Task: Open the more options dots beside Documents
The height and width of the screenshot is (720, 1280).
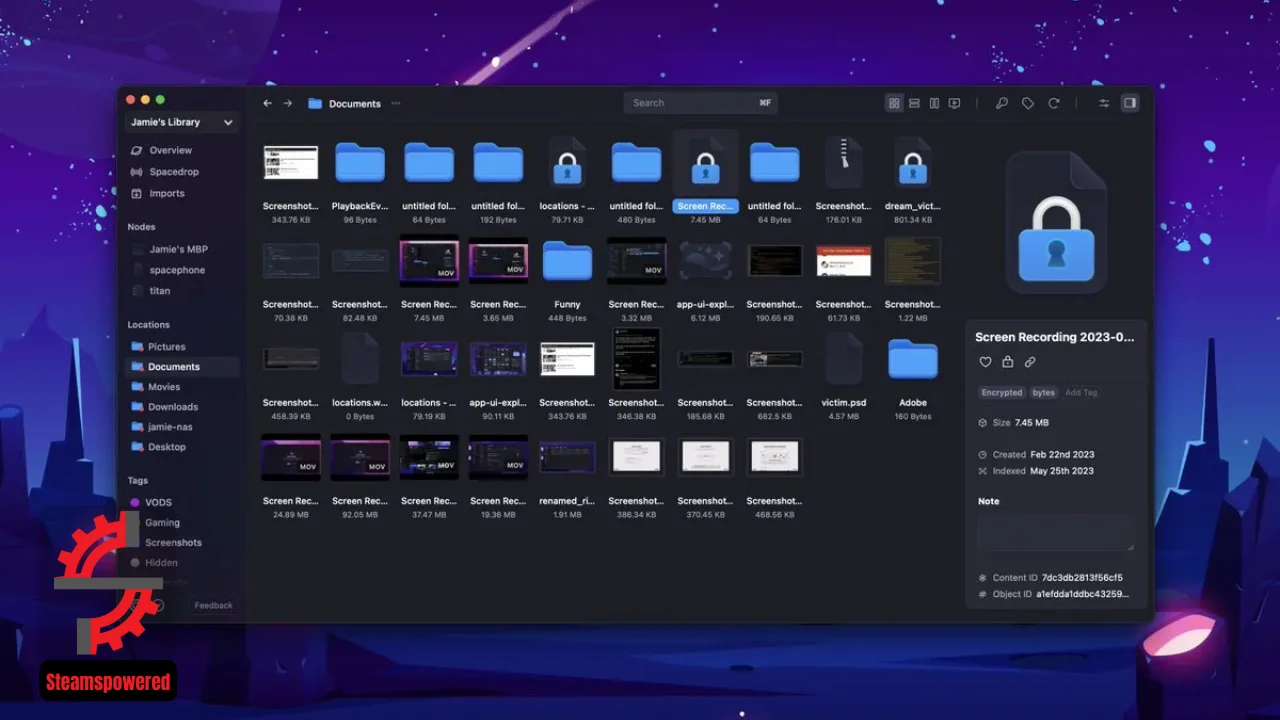Action: tap(396, 103)
